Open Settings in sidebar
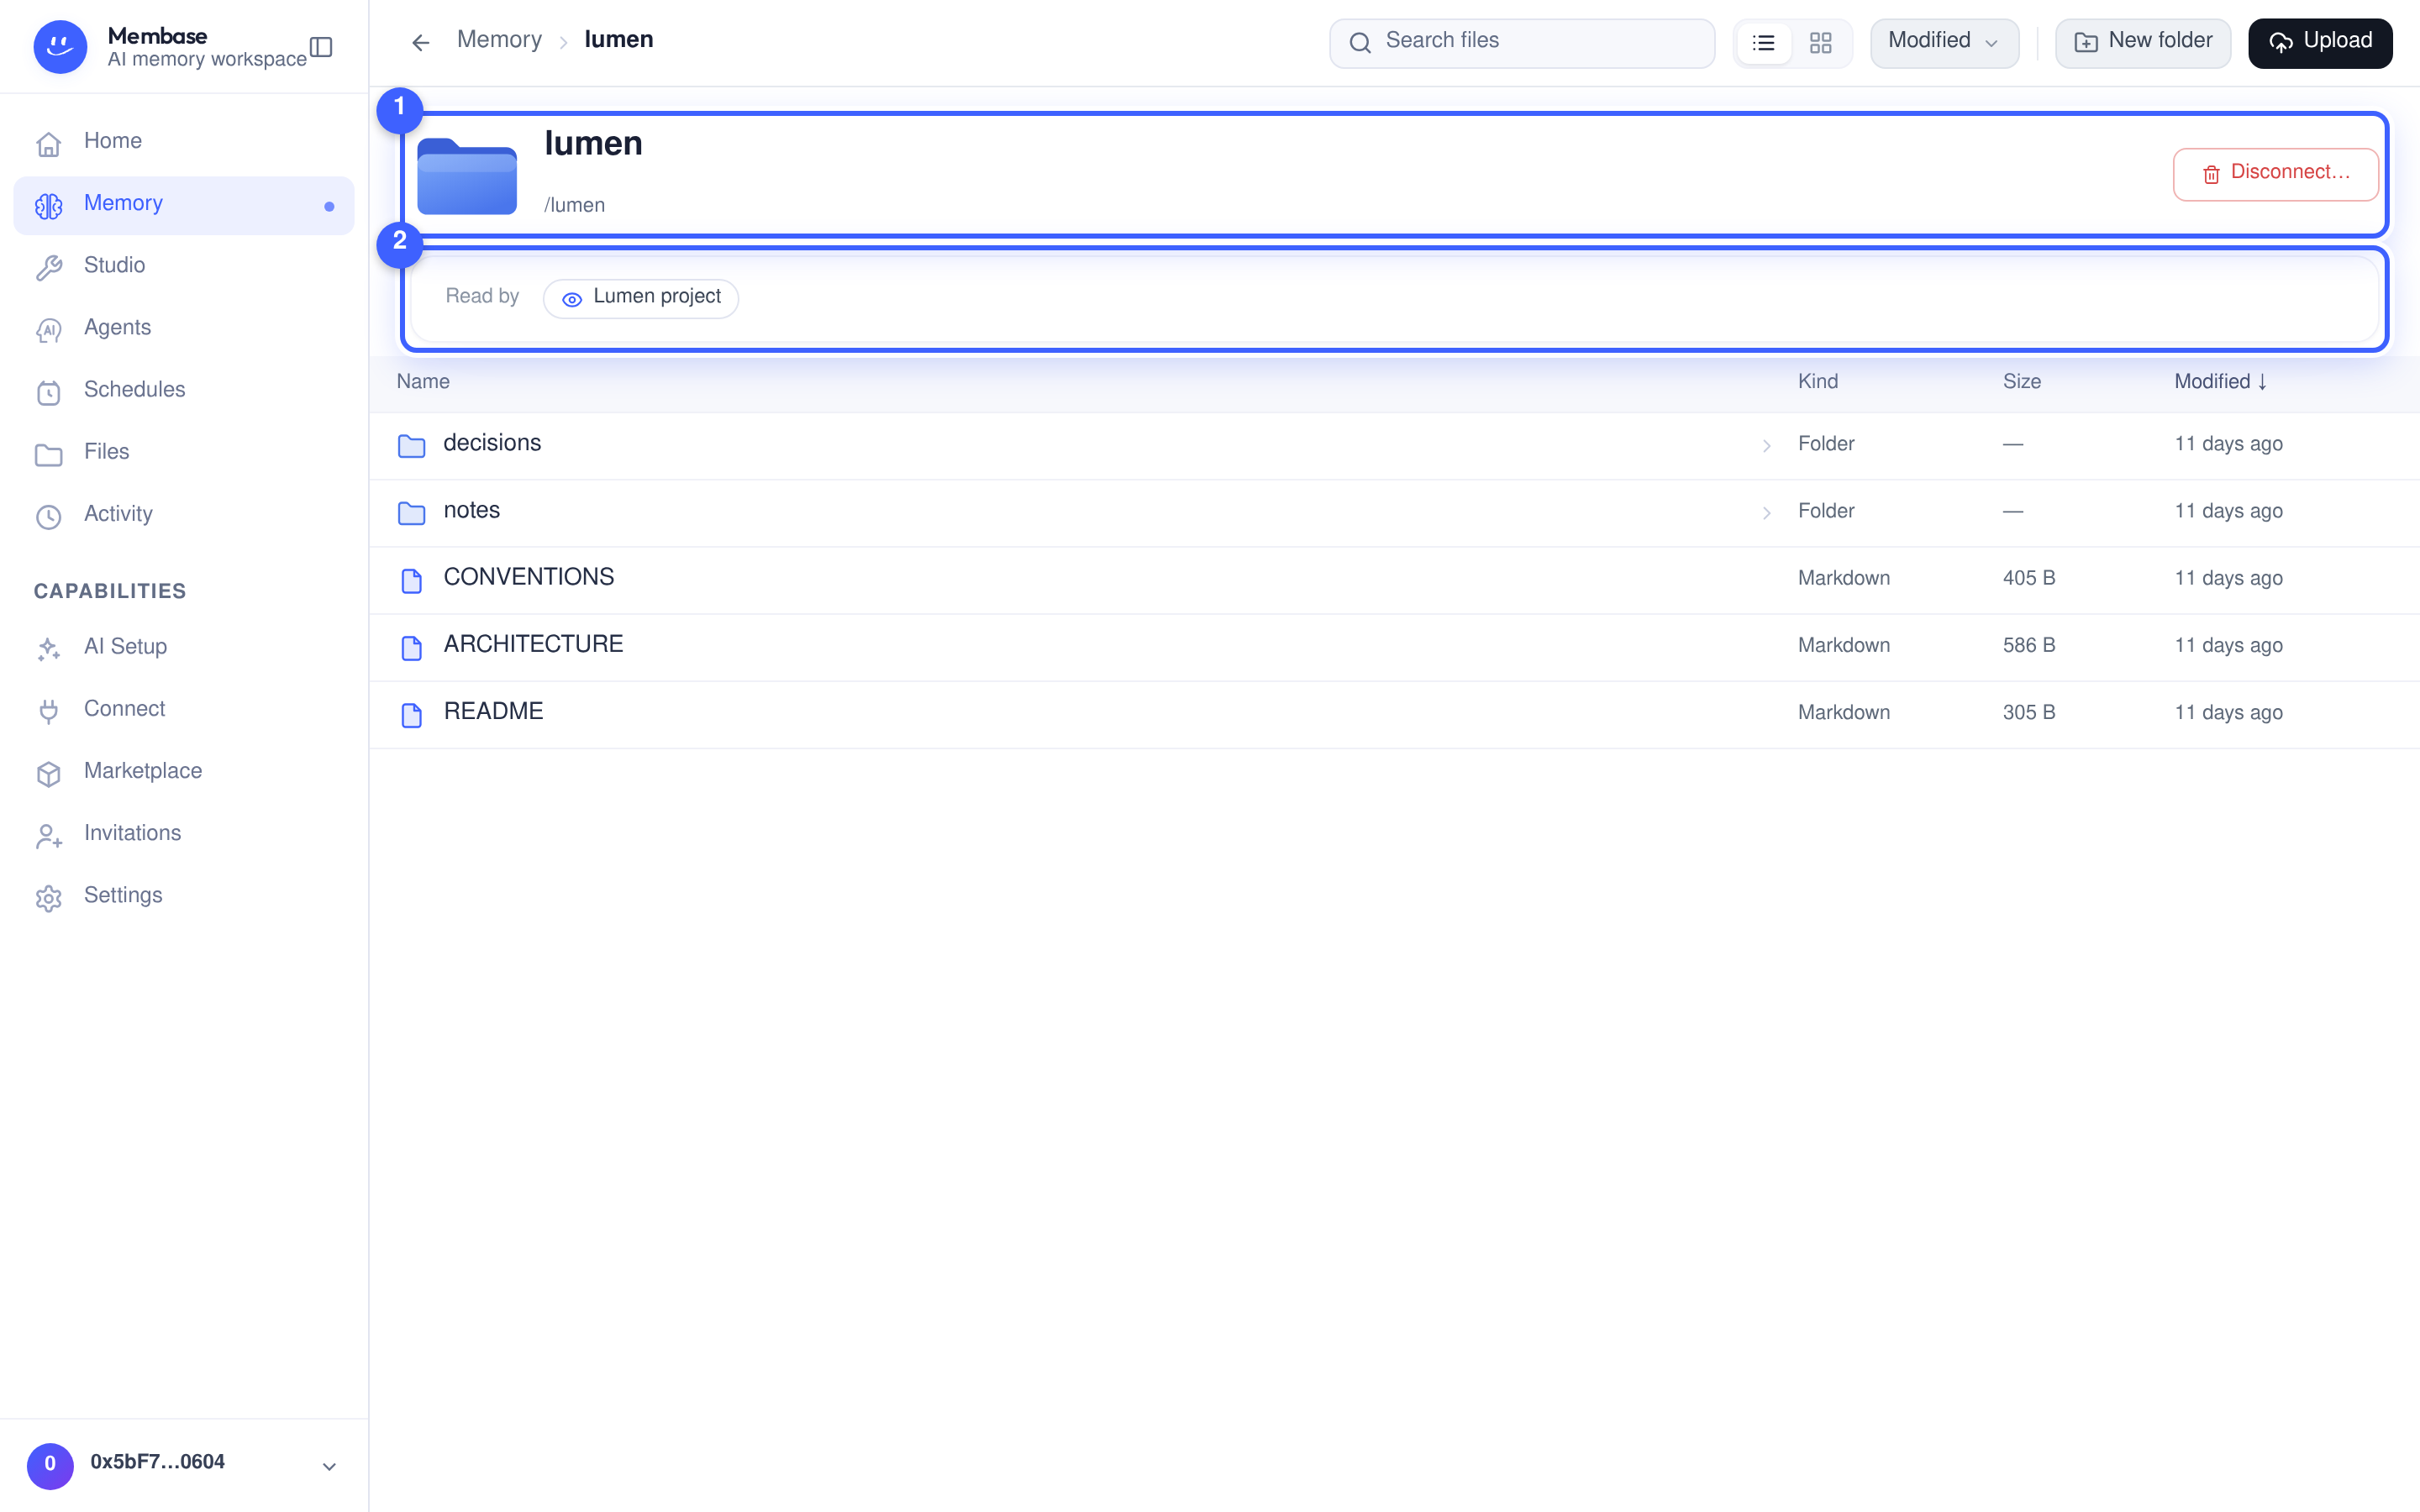Image resolution: width=2420 pixels, height=1512 pixels. (x=183, y=897)
